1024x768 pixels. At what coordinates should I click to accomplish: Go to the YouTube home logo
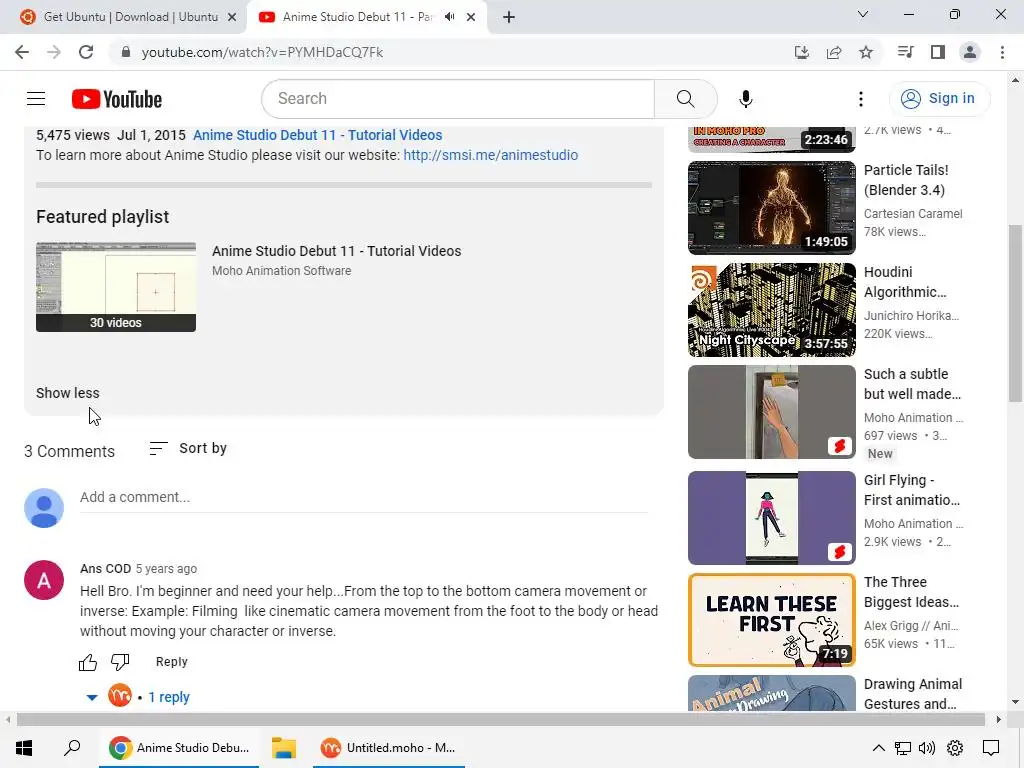point(117,99)
